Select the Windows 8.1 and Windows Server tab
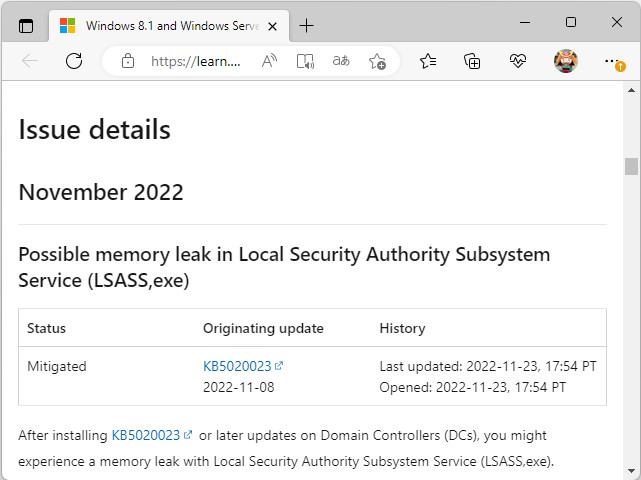 click(x=160, y=25)
